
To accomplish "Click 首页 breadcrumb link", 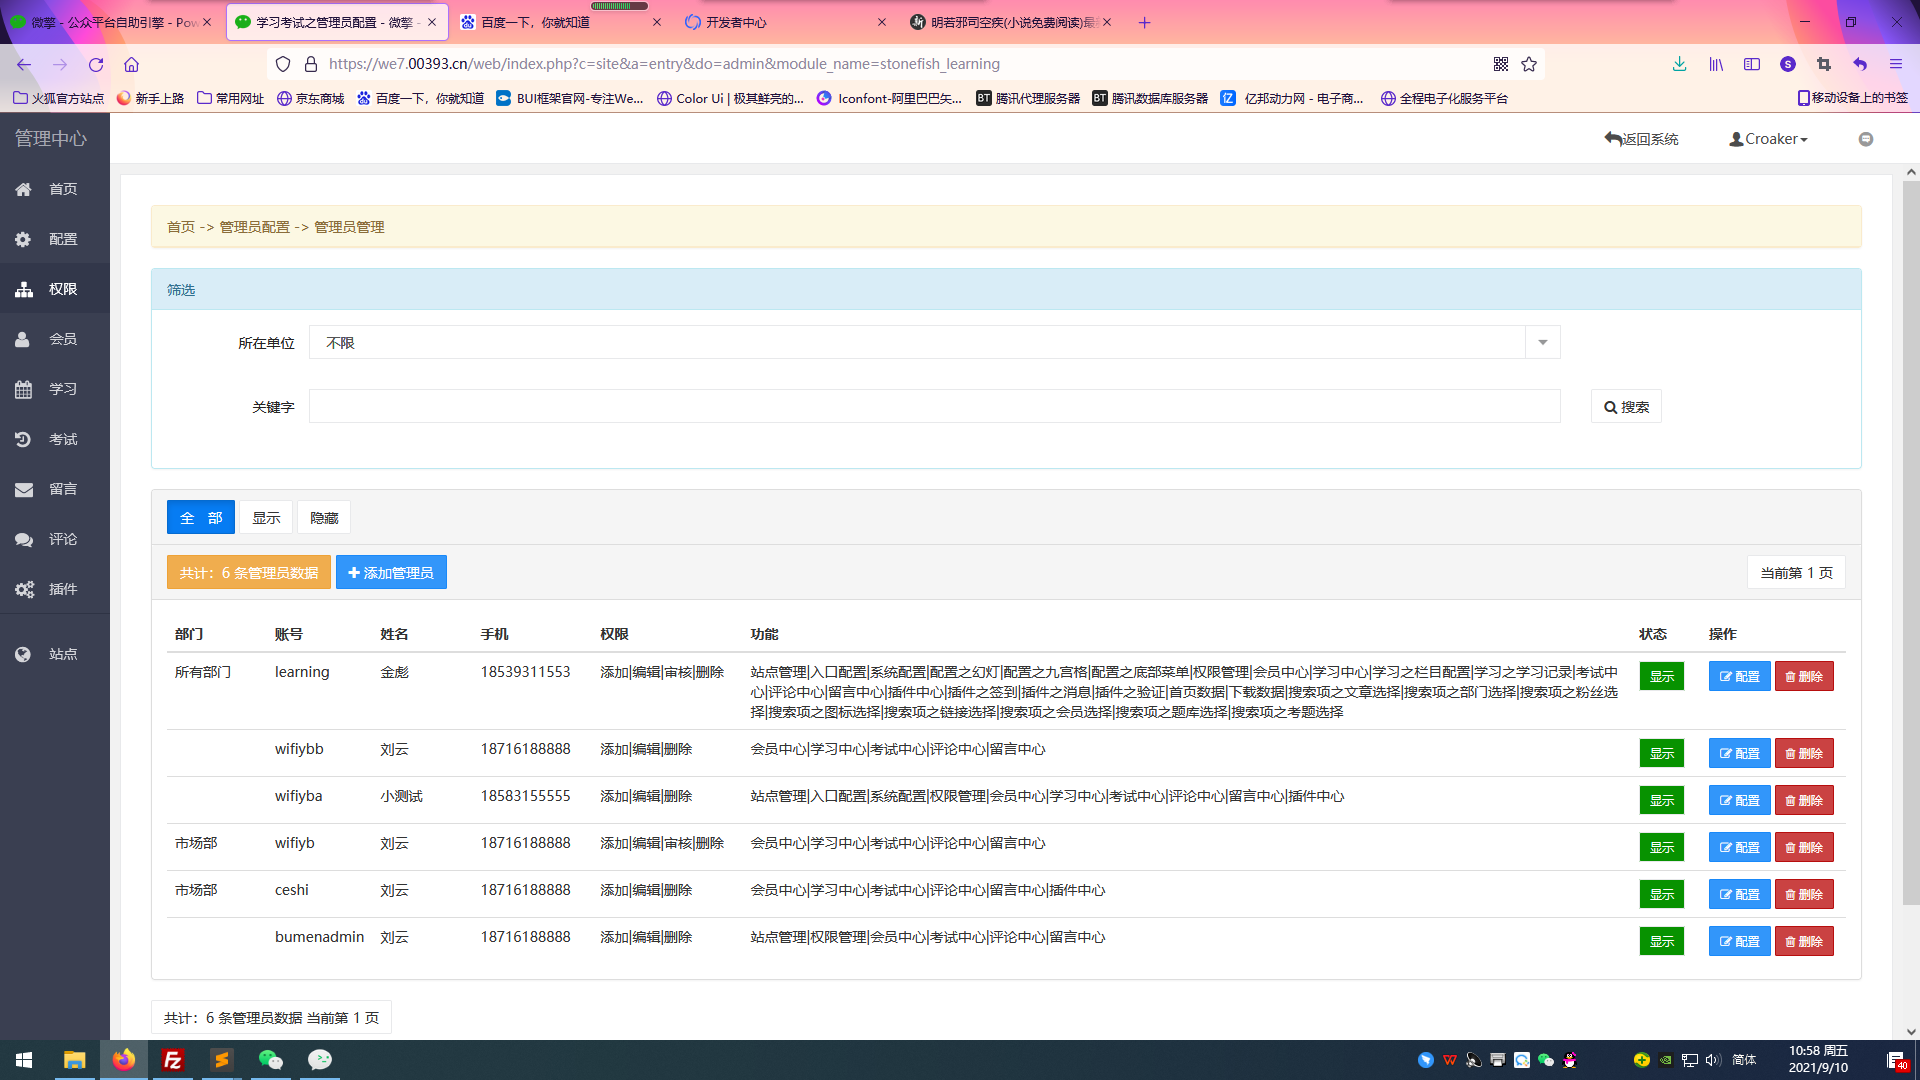I will tap(181, 227).
